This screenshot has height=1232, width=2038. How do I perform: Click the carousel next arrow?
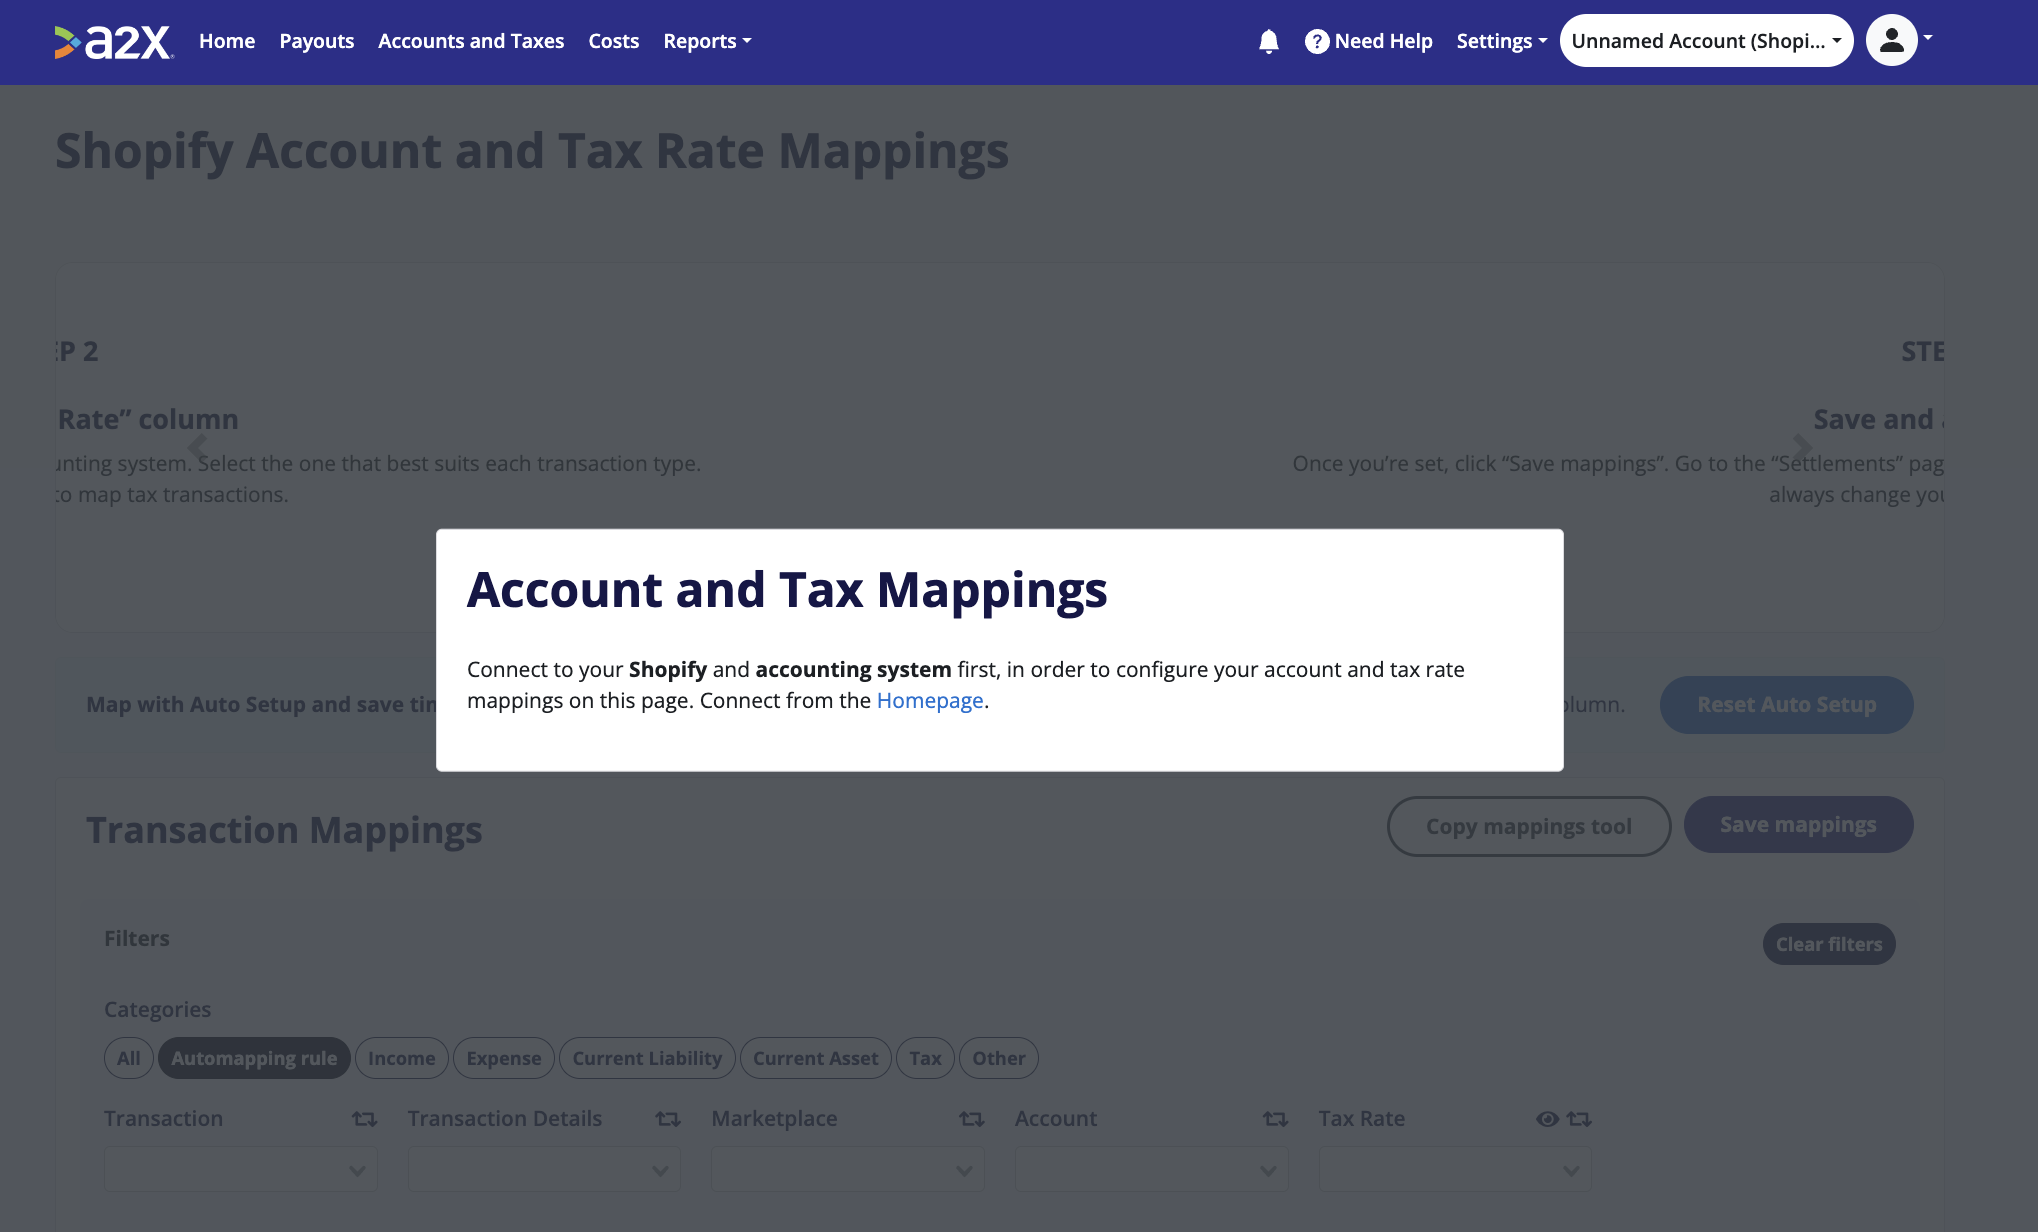pos(1802,446)
